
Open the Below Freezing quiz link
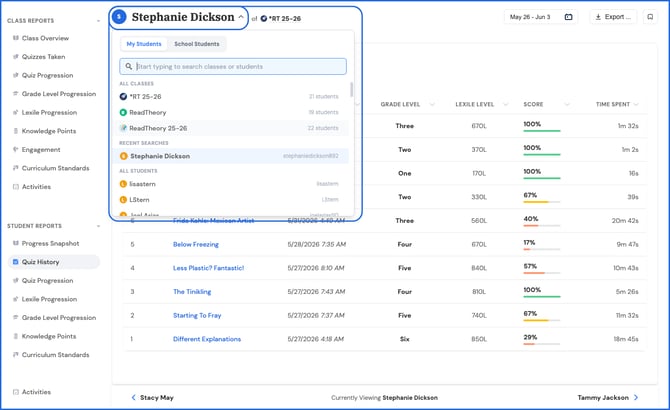coord(196,244)
